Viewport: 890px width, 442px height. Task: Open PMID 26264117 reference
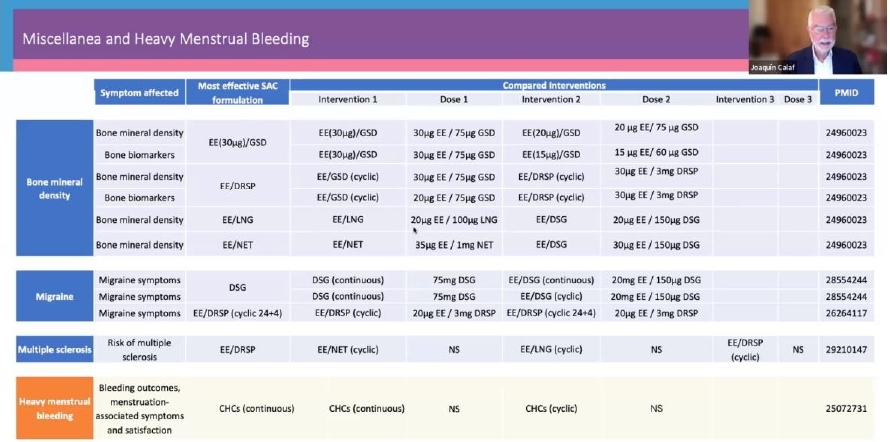[847, 313]
